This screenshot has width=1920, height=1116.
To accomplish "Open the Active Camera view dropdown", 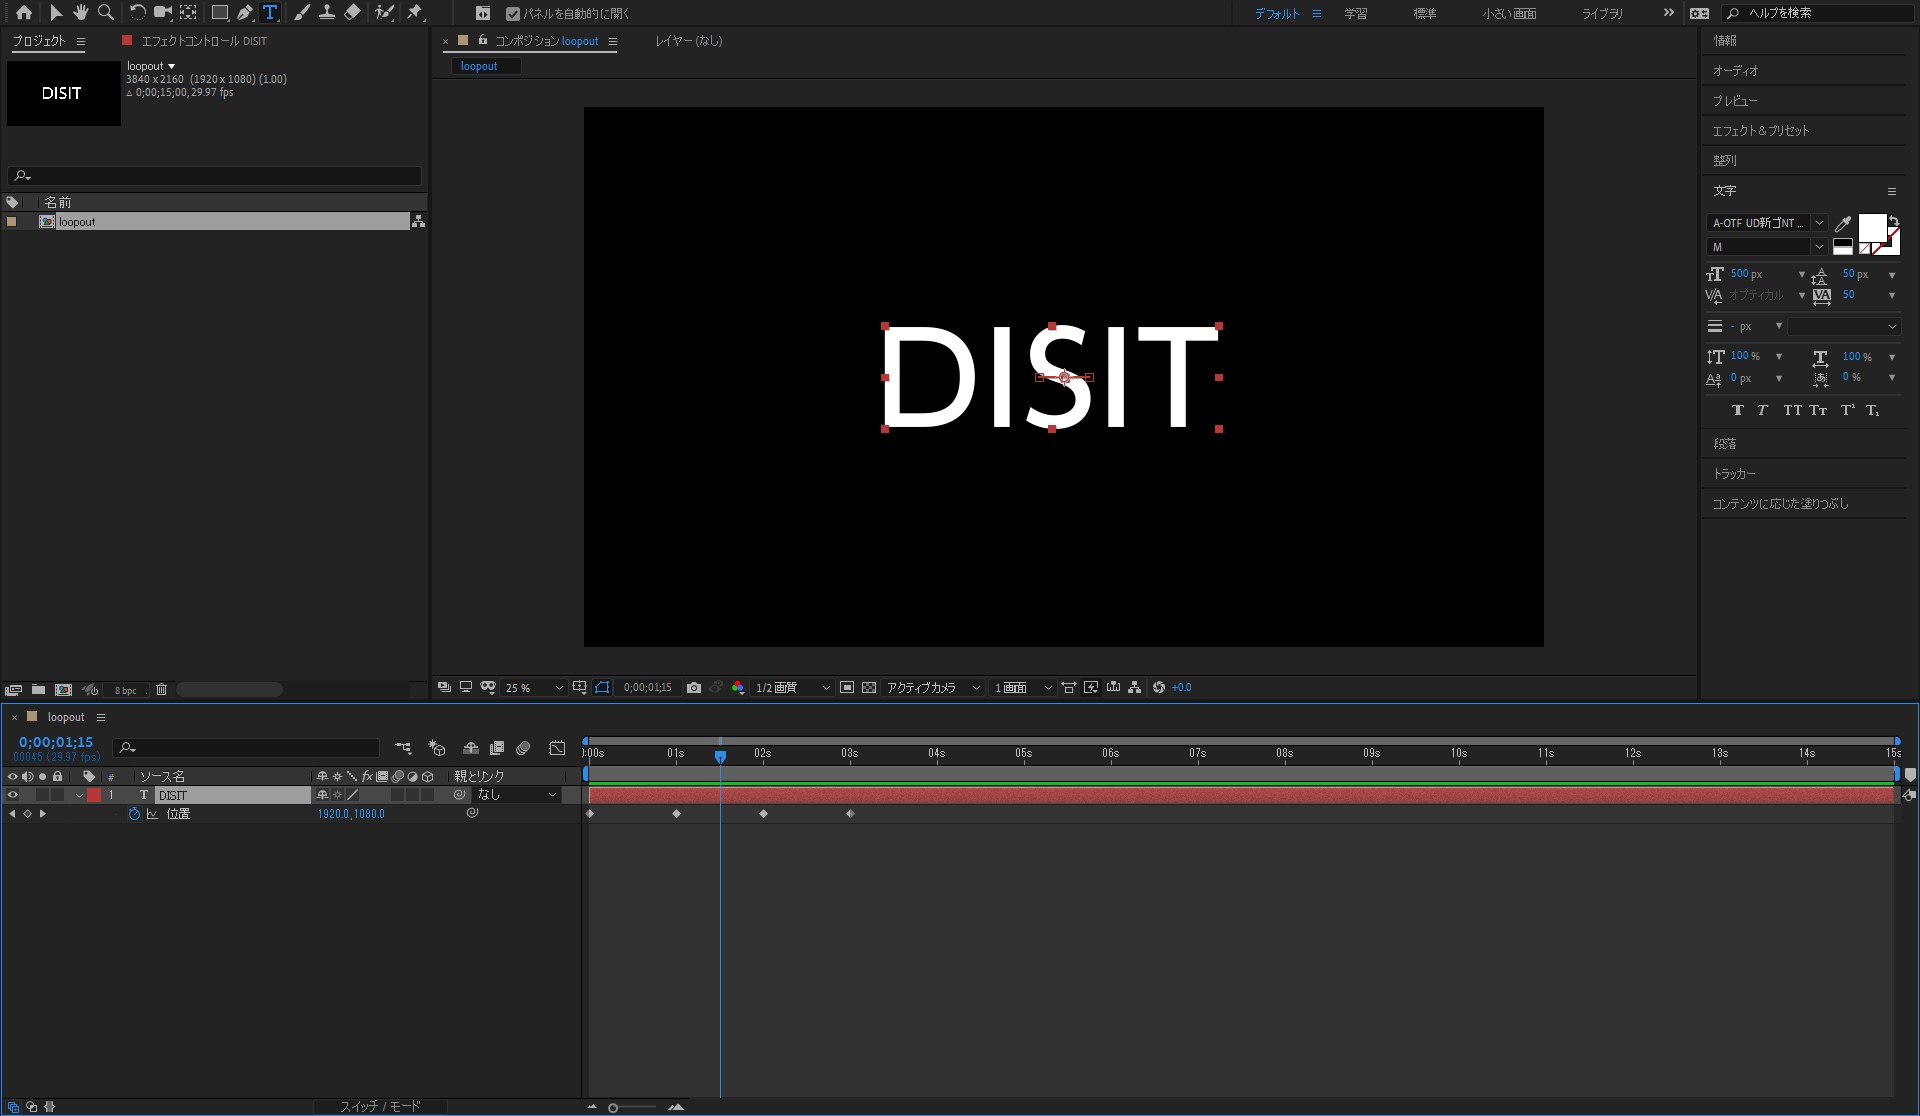I will (x=932, y=688).
